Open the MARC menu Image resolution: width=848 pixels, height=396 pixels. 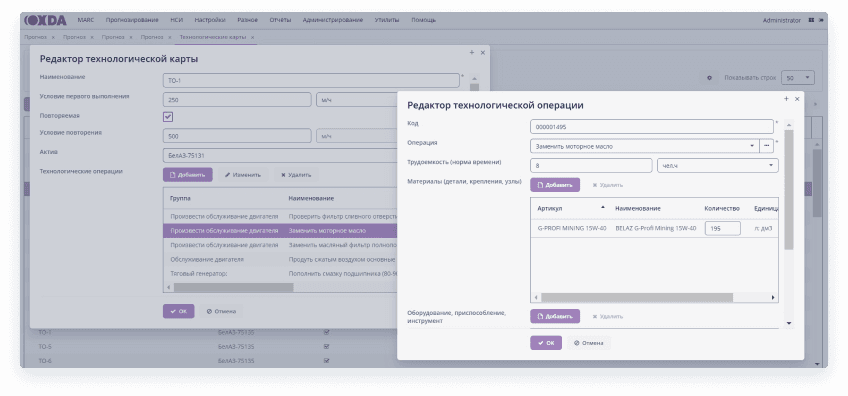[x=85, y=21]
